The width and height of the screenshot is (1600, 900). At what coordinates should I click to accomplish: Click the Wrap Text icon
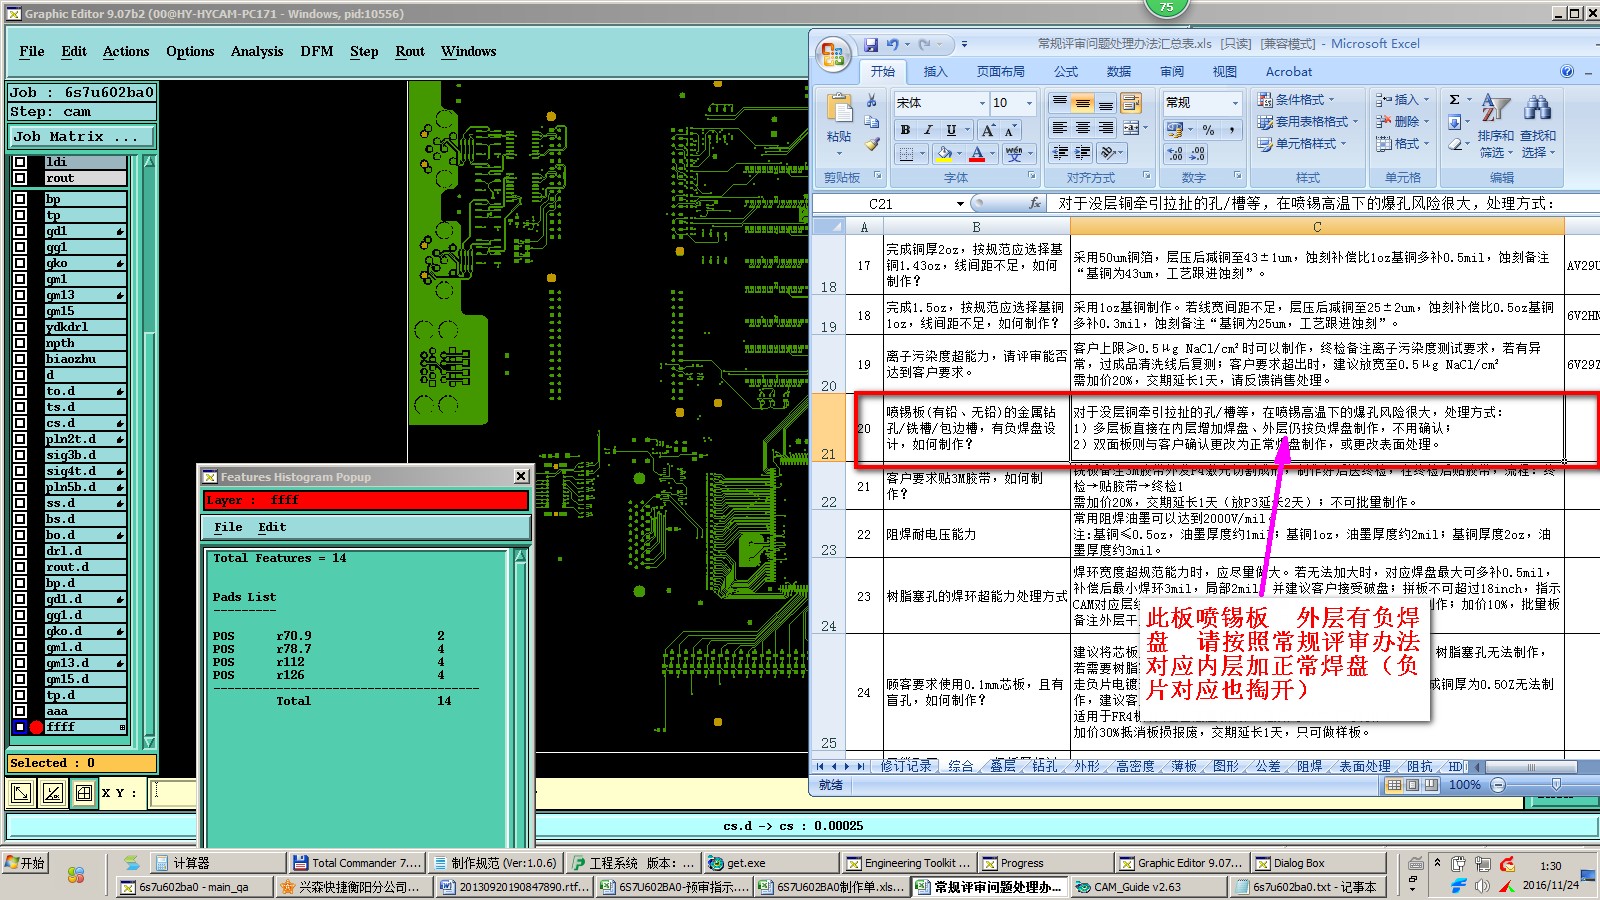(1131, 103)
